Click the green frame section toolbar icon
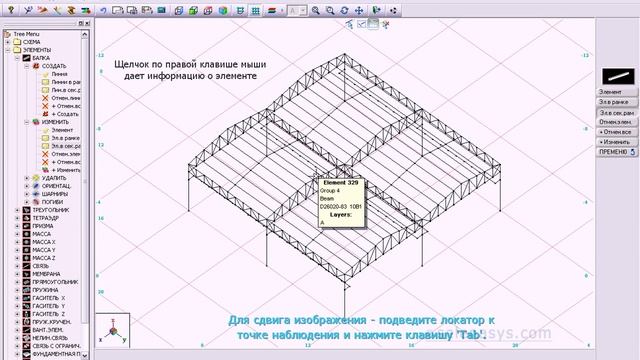This screenshot has height=360, width=640. tap(240, 10)
